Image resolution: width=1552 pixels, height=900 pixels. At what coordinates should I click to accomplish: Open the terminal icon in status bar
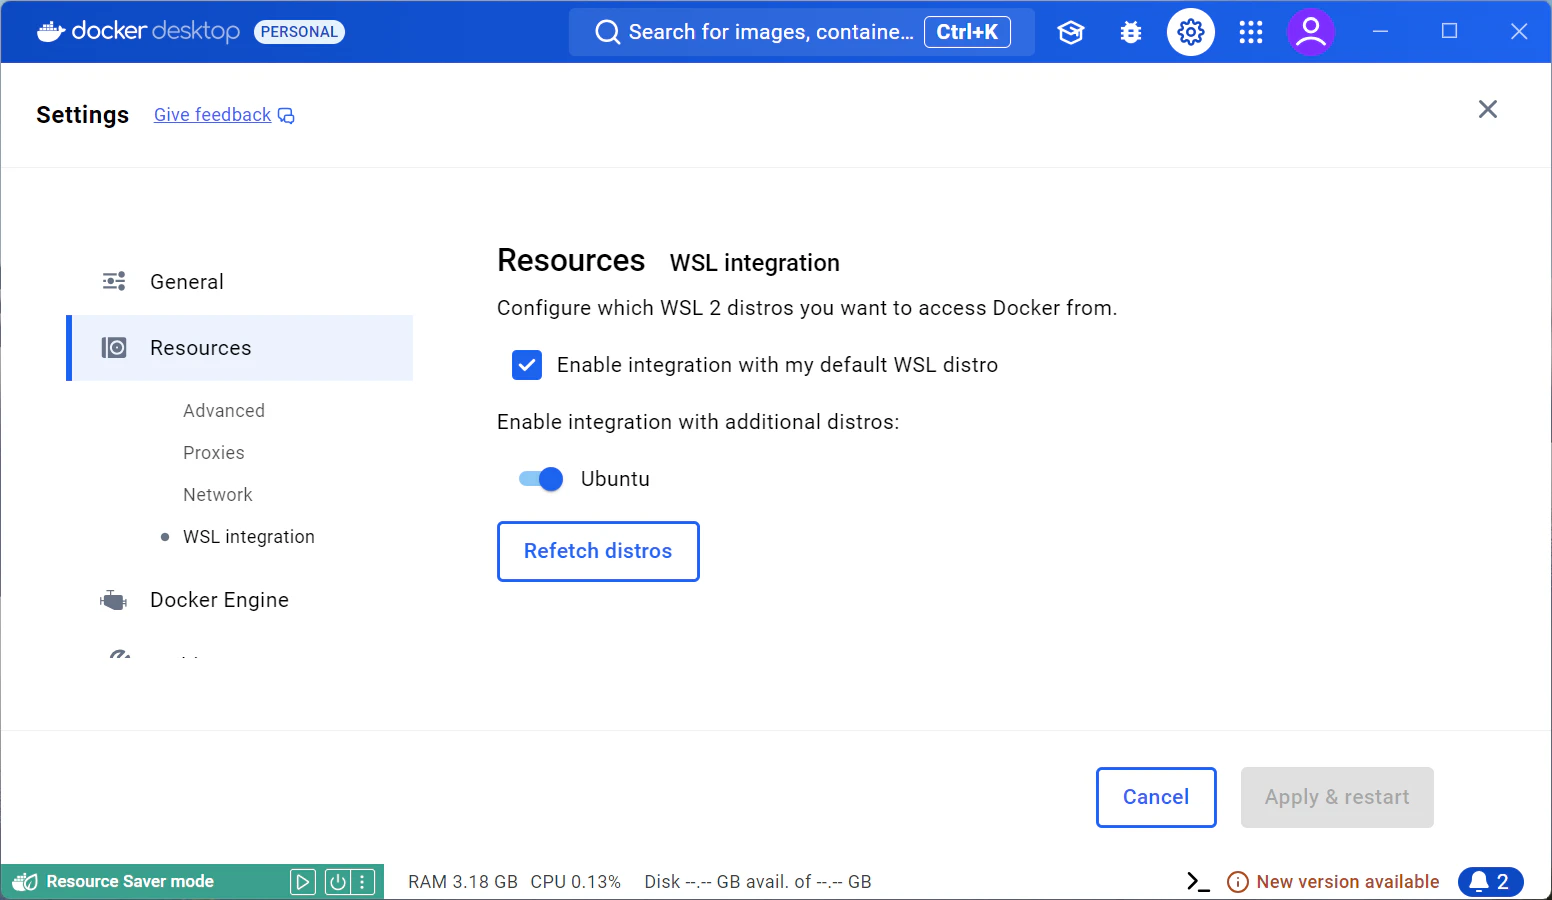click(1198, 881)
